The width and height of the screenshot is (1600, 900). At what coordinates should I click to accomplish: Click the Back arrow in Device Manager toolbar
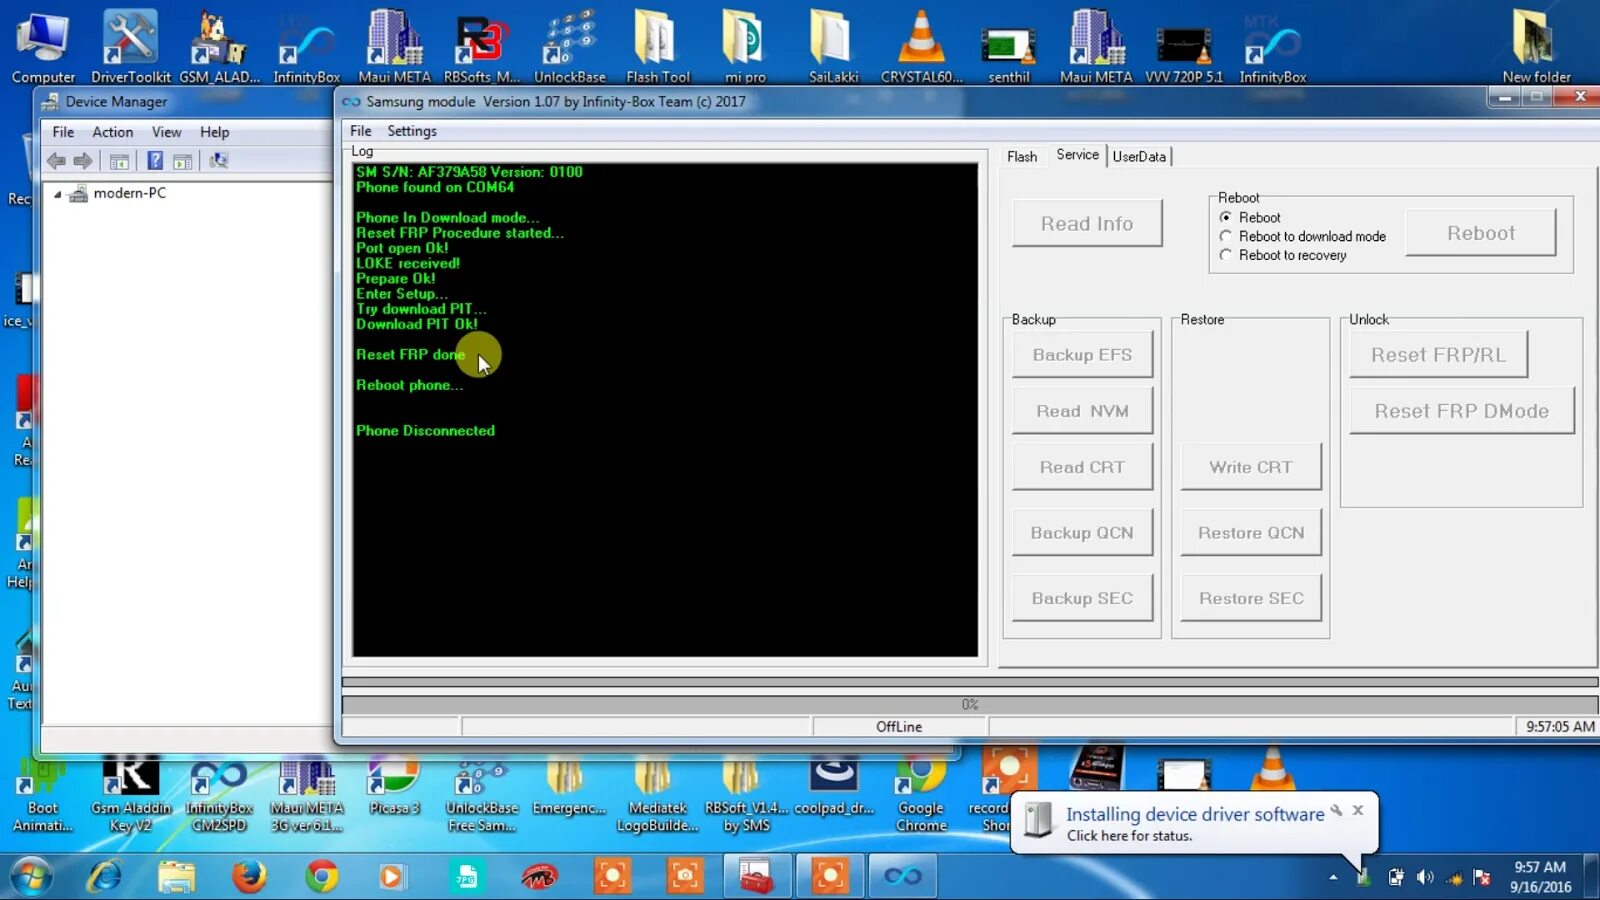click(x=57, y=161)
